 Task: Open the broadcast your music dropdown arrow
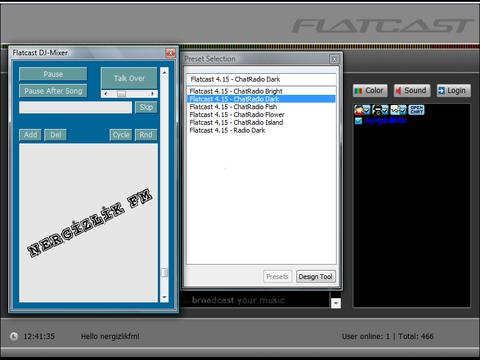pyautogui.click(x=336, y=303)
